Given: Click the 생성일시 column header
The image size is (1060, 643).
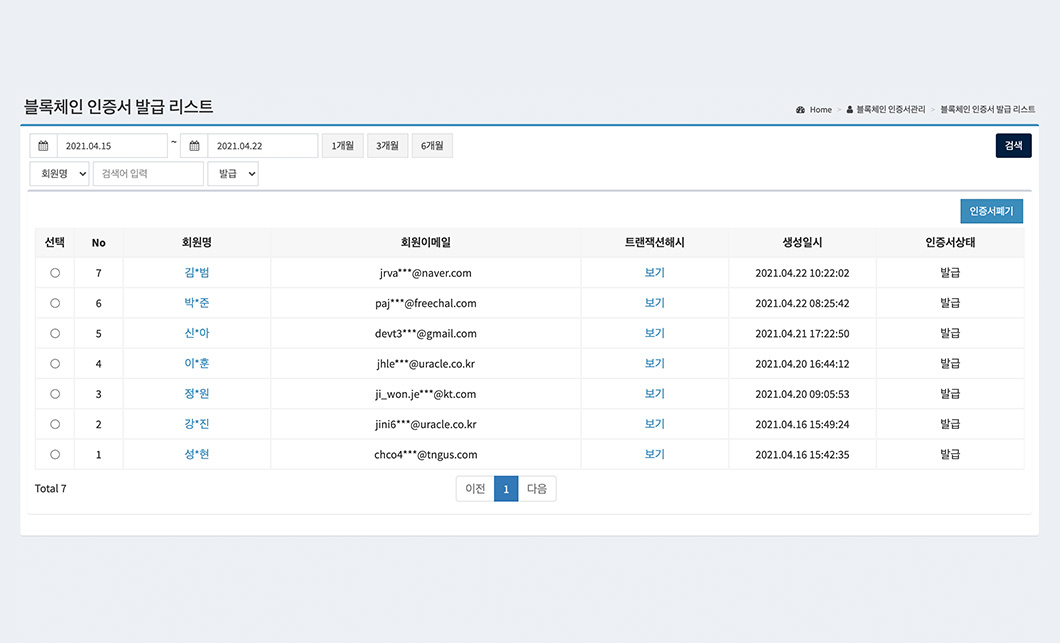Looking at the screenshot, I should tap(802, 243).
